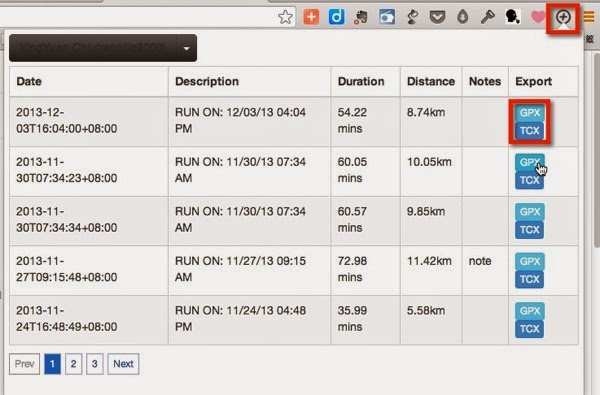Click the Evernote elephant extension
Image resolution: width=600 pixels, height=395 pixels.
[x=361, y=17]
